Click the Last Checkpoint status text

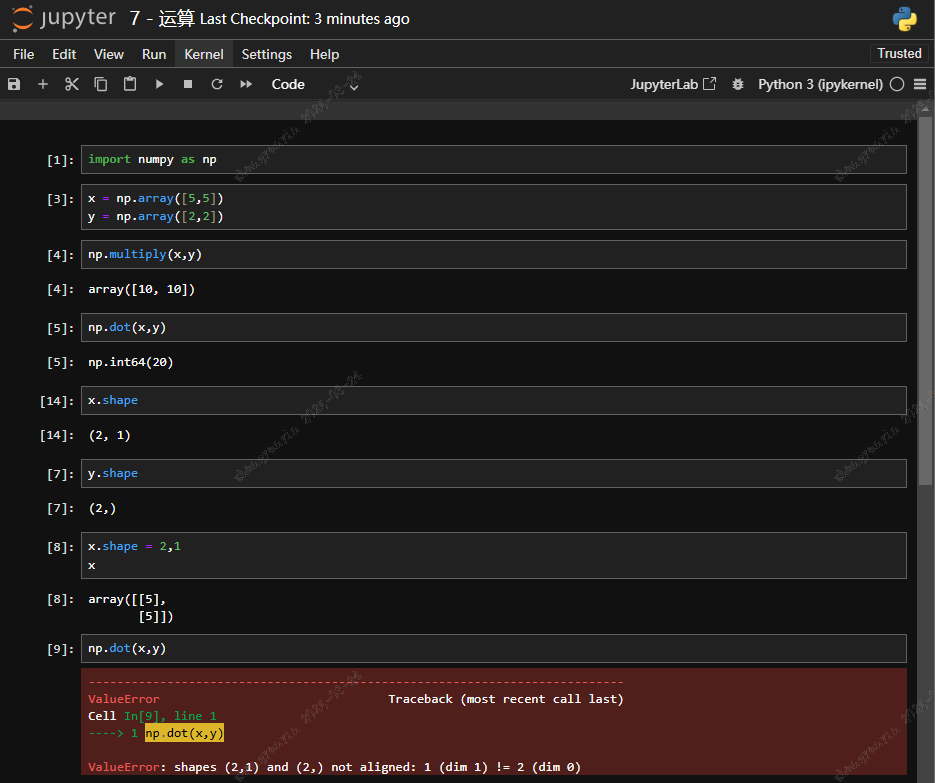click(x=305, y=19)
